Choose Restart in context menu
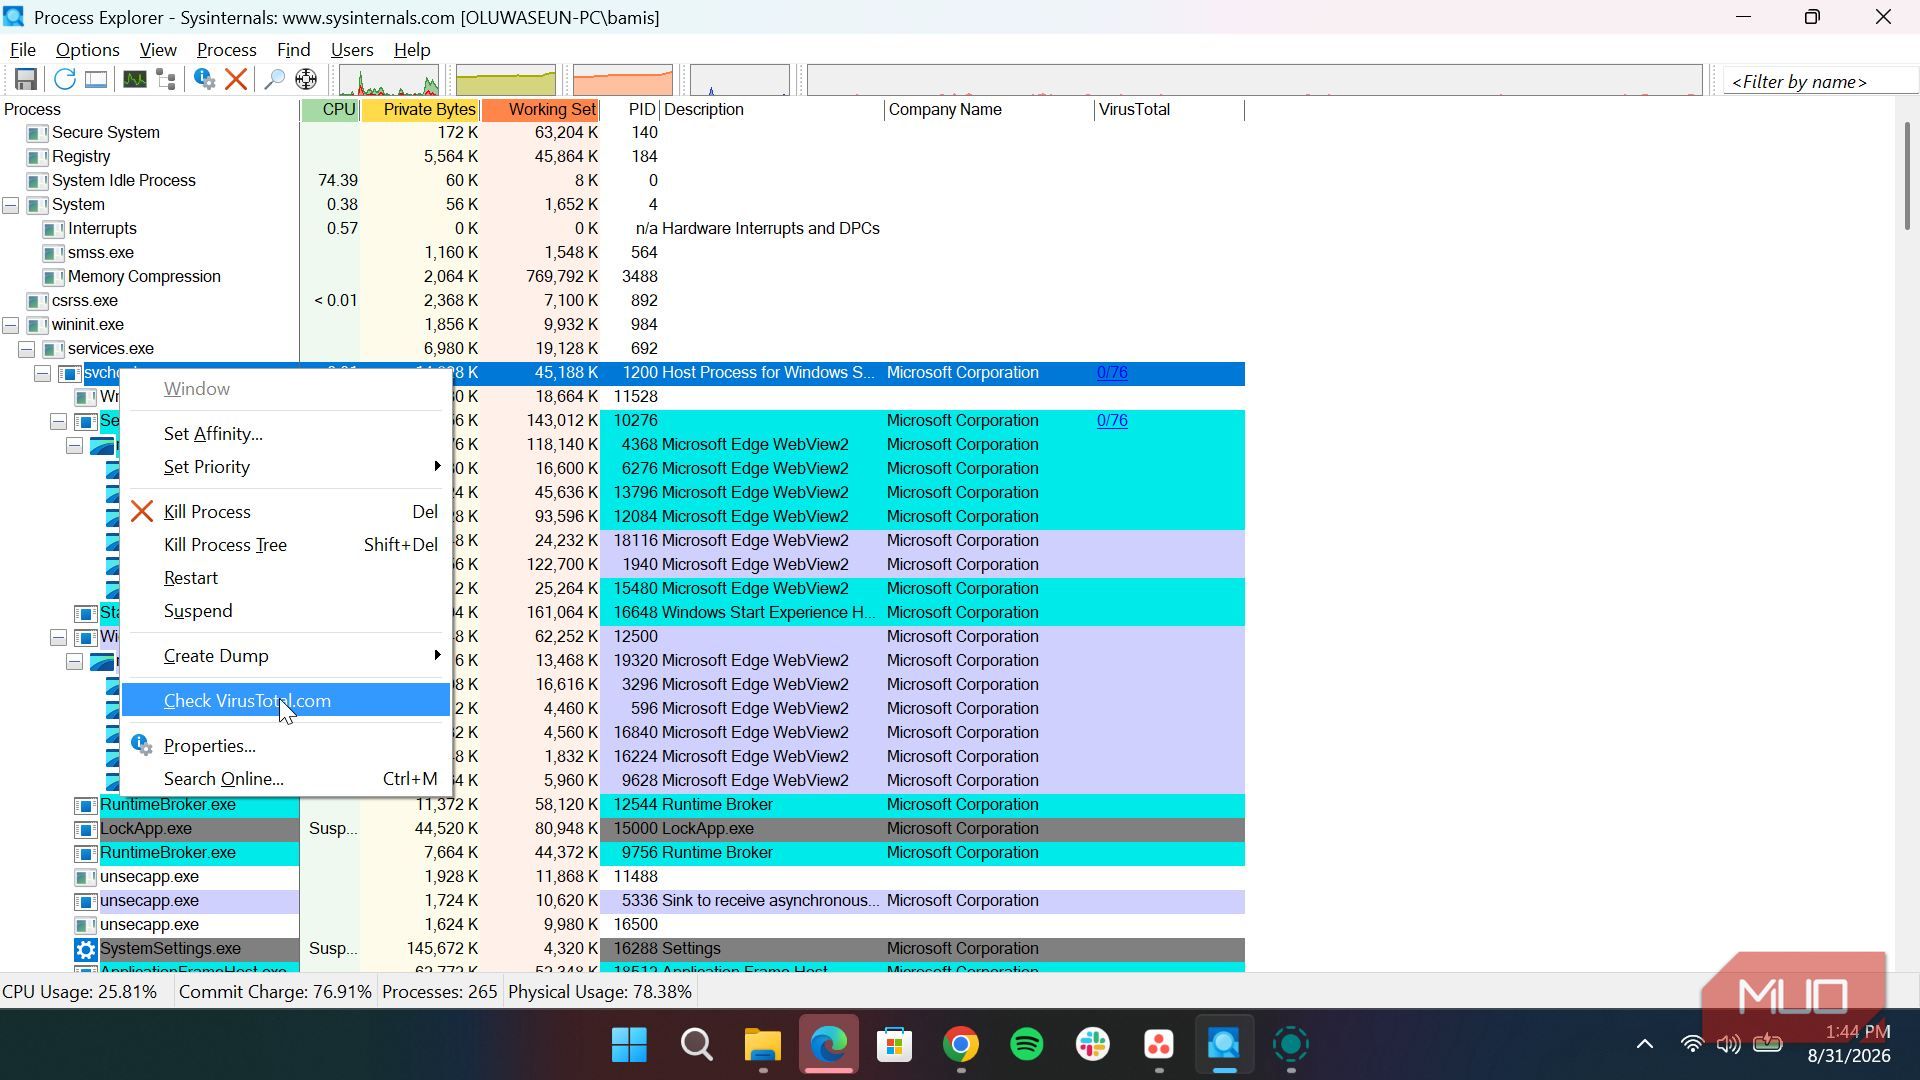This screenshot has height=1080, width=1920. tap(286, 578)
